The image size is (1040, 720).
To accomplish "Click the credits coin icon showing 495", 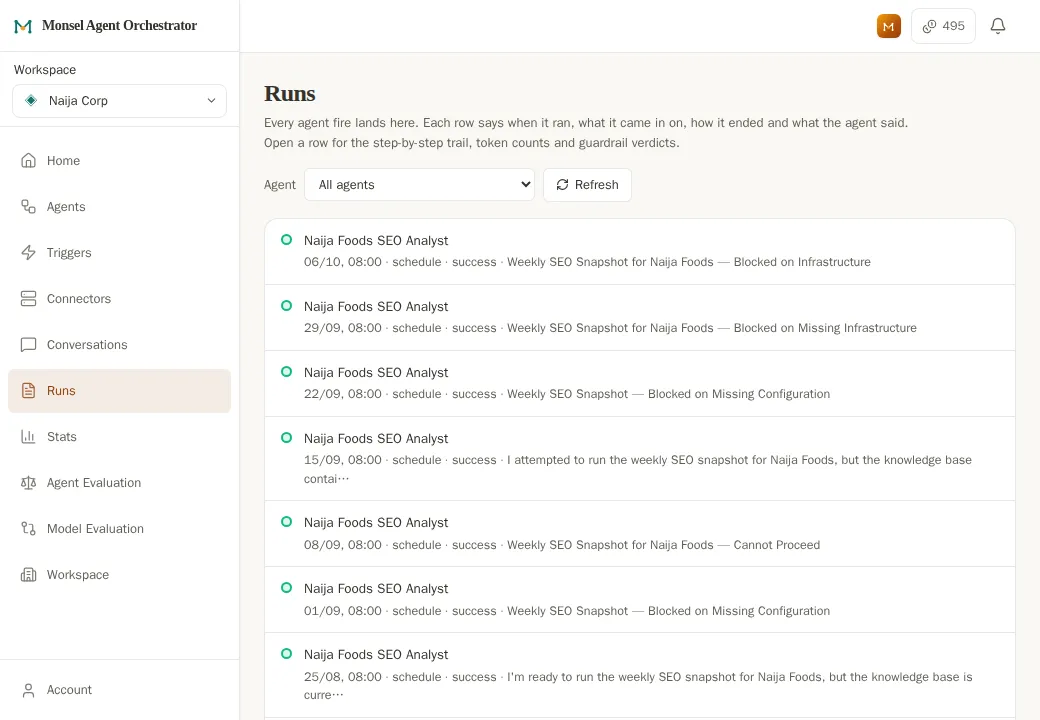I will 929,26.
